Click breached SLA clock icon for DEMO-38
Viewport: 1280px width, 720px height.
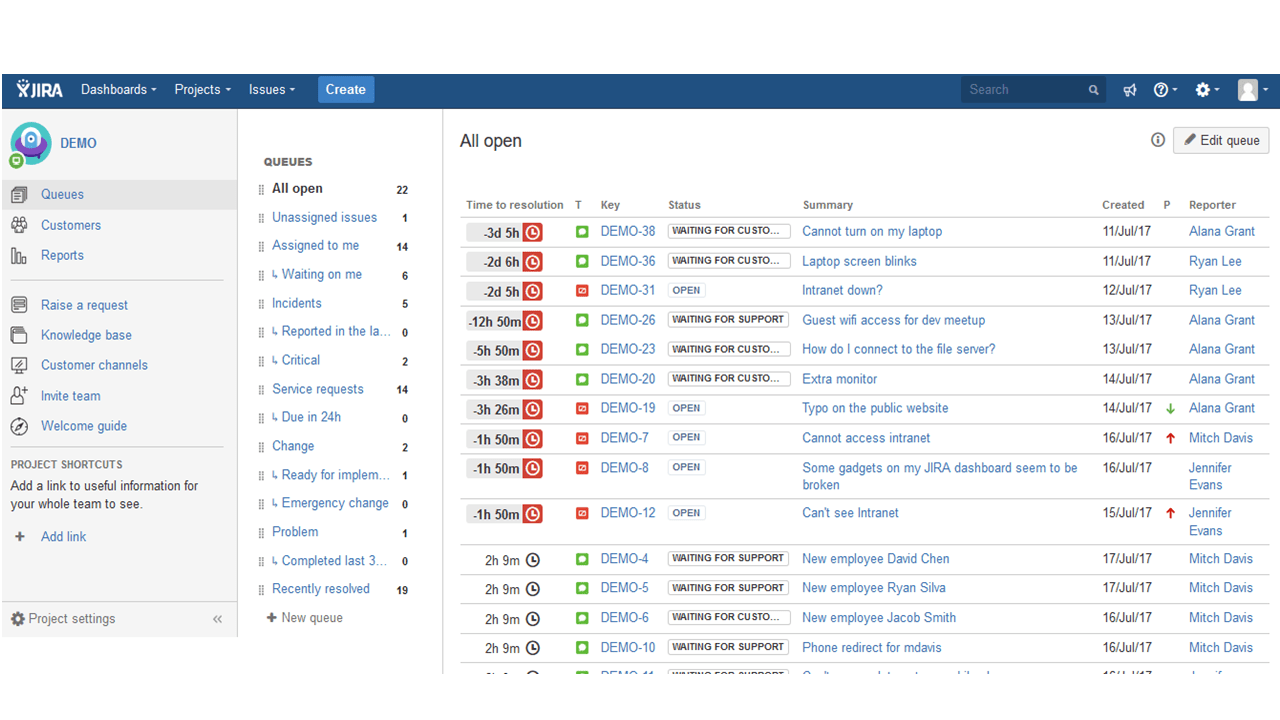click(x=533, y=233)
